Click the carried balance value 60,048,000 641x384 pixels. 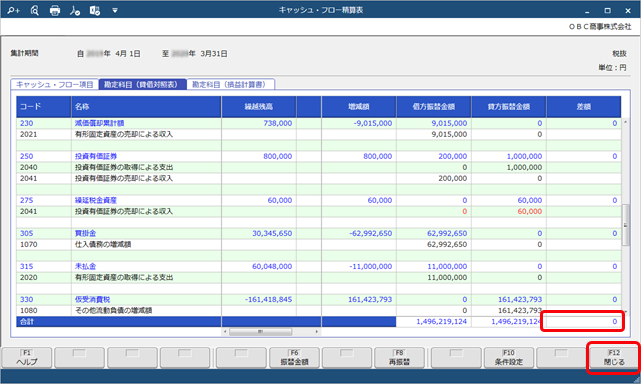(x=272, y=267)
